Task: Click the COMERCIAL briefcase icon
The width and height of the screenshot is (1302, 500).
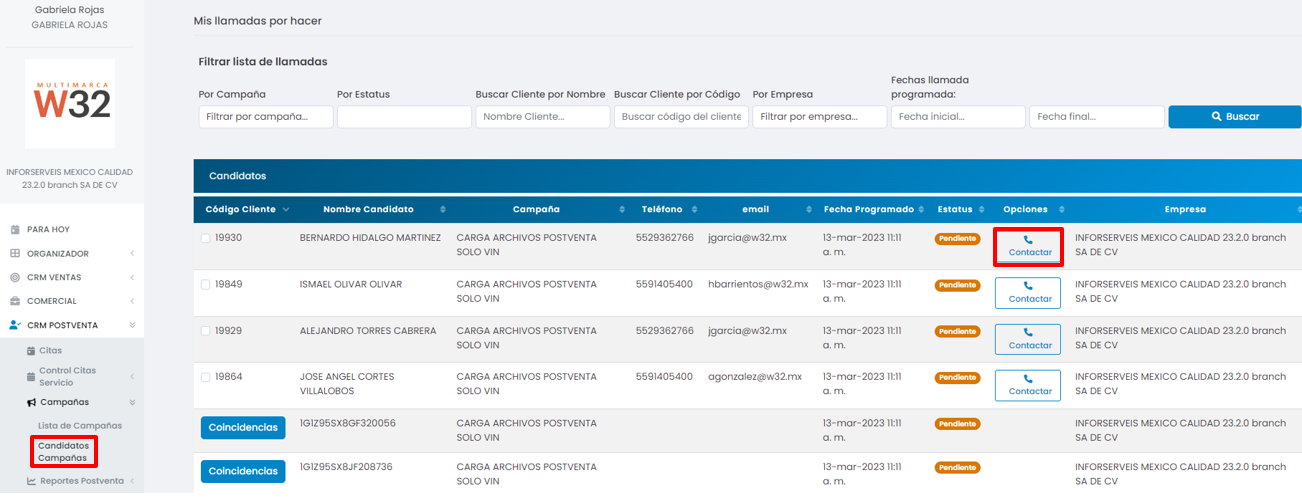Action: pyautogui.click(x=15, y=301)
